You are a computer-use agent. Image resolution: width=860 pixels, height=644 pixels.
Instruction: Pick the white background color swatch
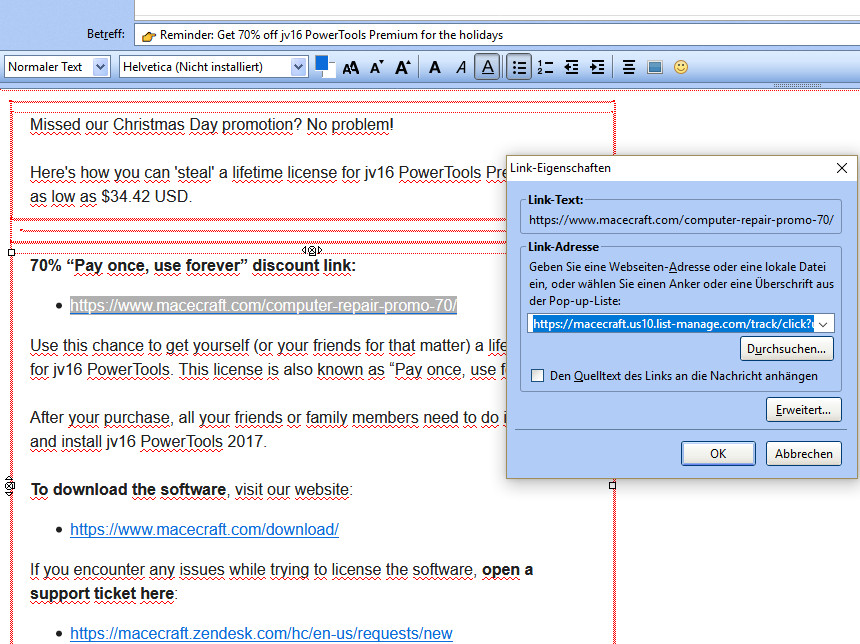pyautogui.click(x=330, y=73)
